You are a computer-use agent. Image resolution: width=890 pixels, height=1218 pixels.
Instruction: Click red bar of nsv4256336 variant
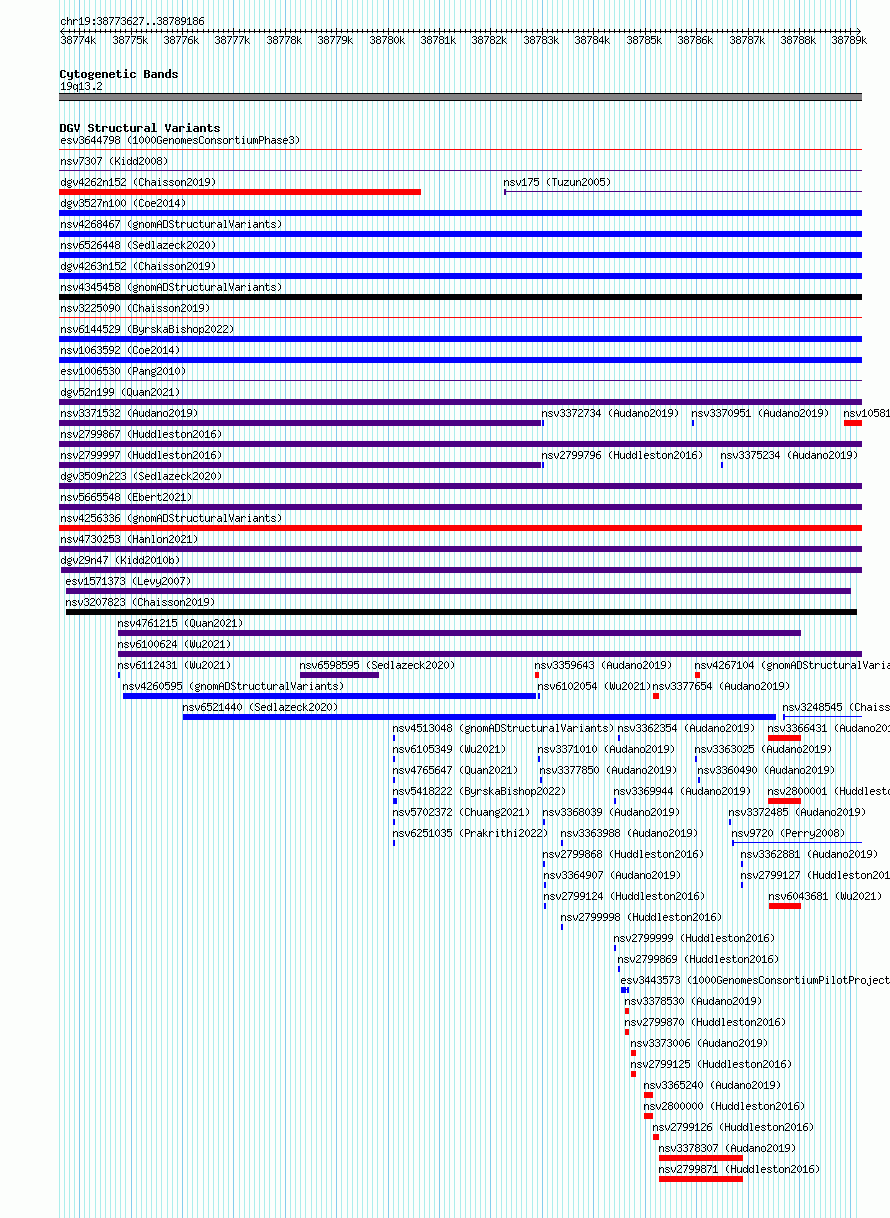461,528
